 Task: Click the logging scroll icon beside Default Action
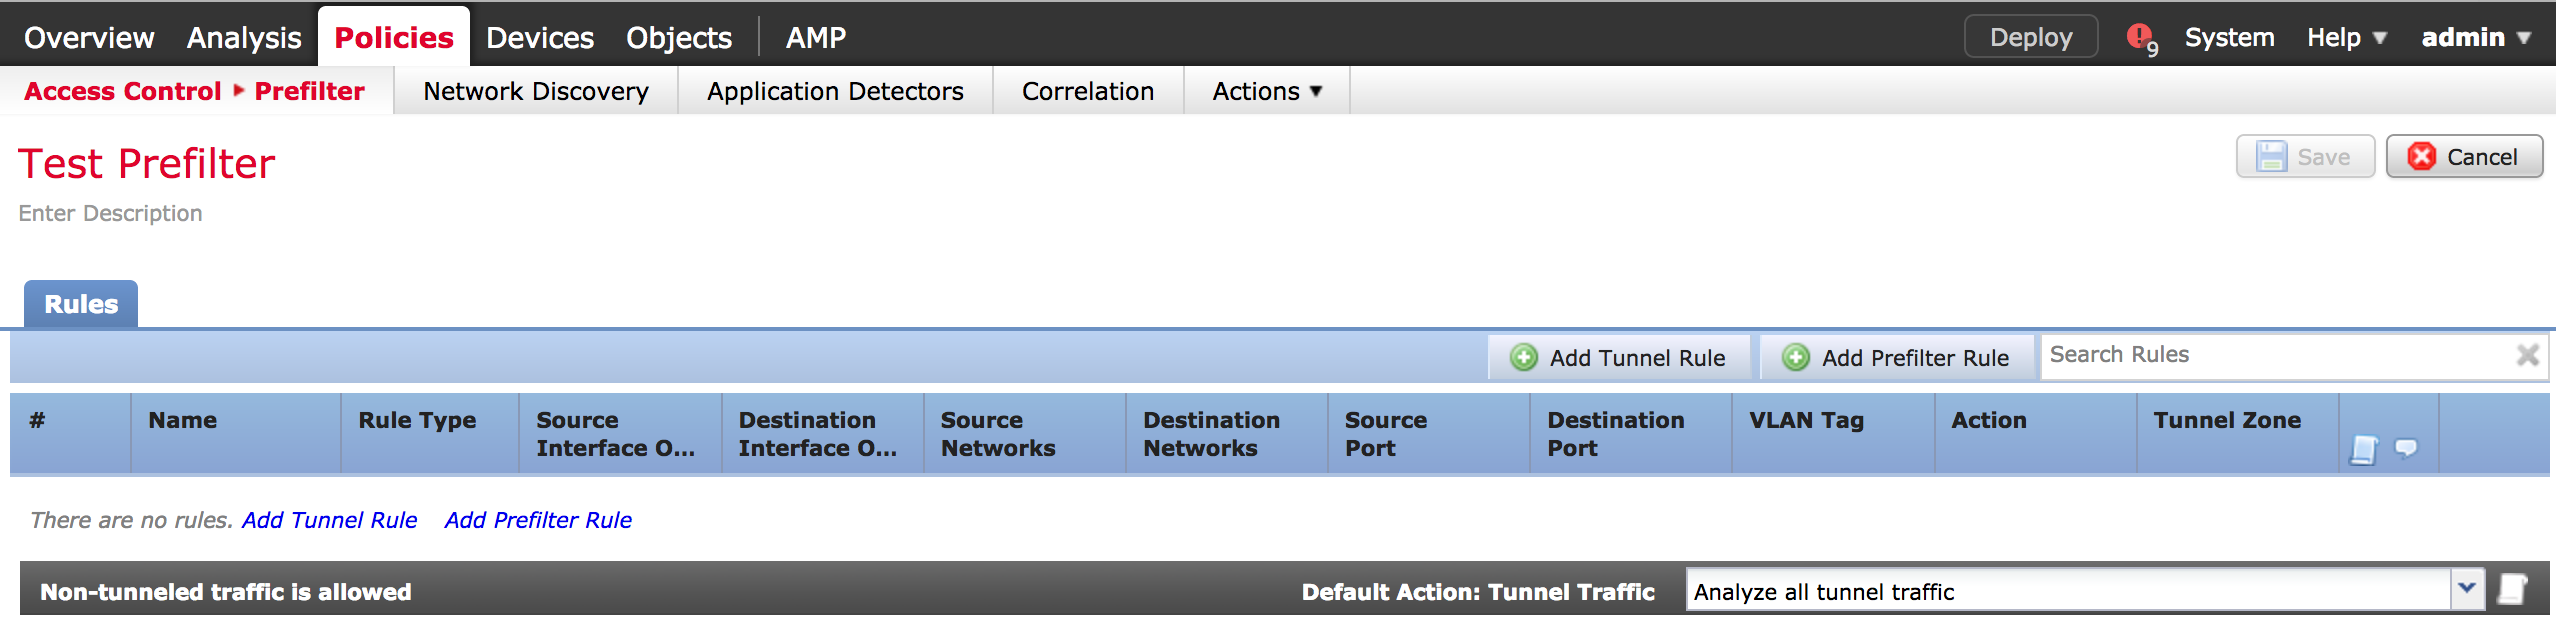[2513, 590]
